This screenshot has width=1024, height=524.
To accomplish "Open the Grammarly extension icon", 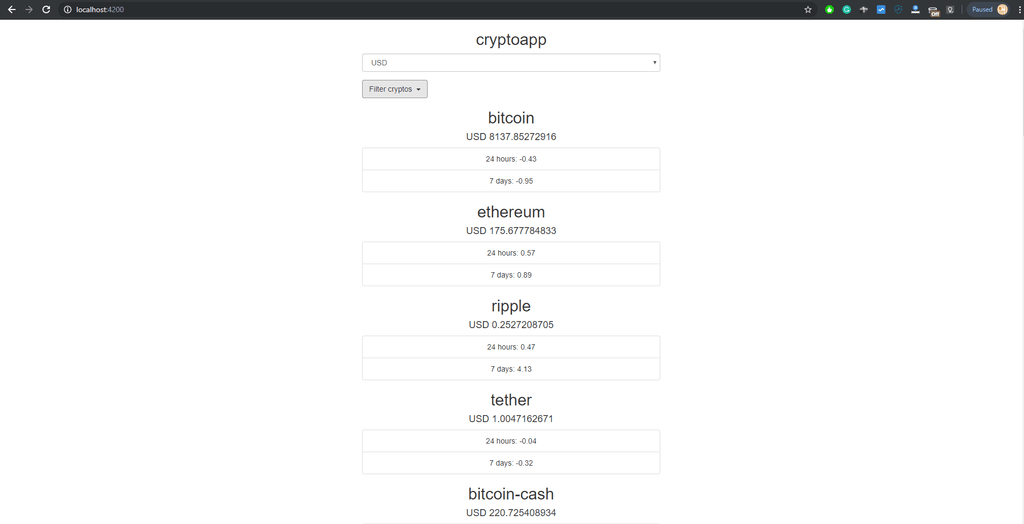I will pyautogui.click(x=846, y=9).
